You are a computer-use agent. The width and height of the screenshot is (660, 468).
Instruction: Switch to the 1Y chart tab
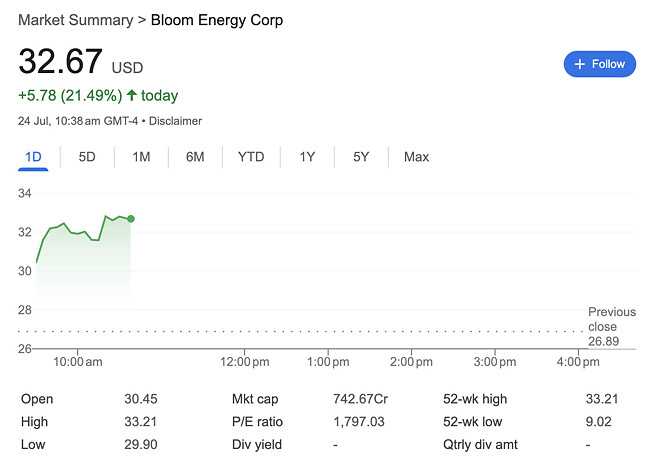tap(307, 157)
